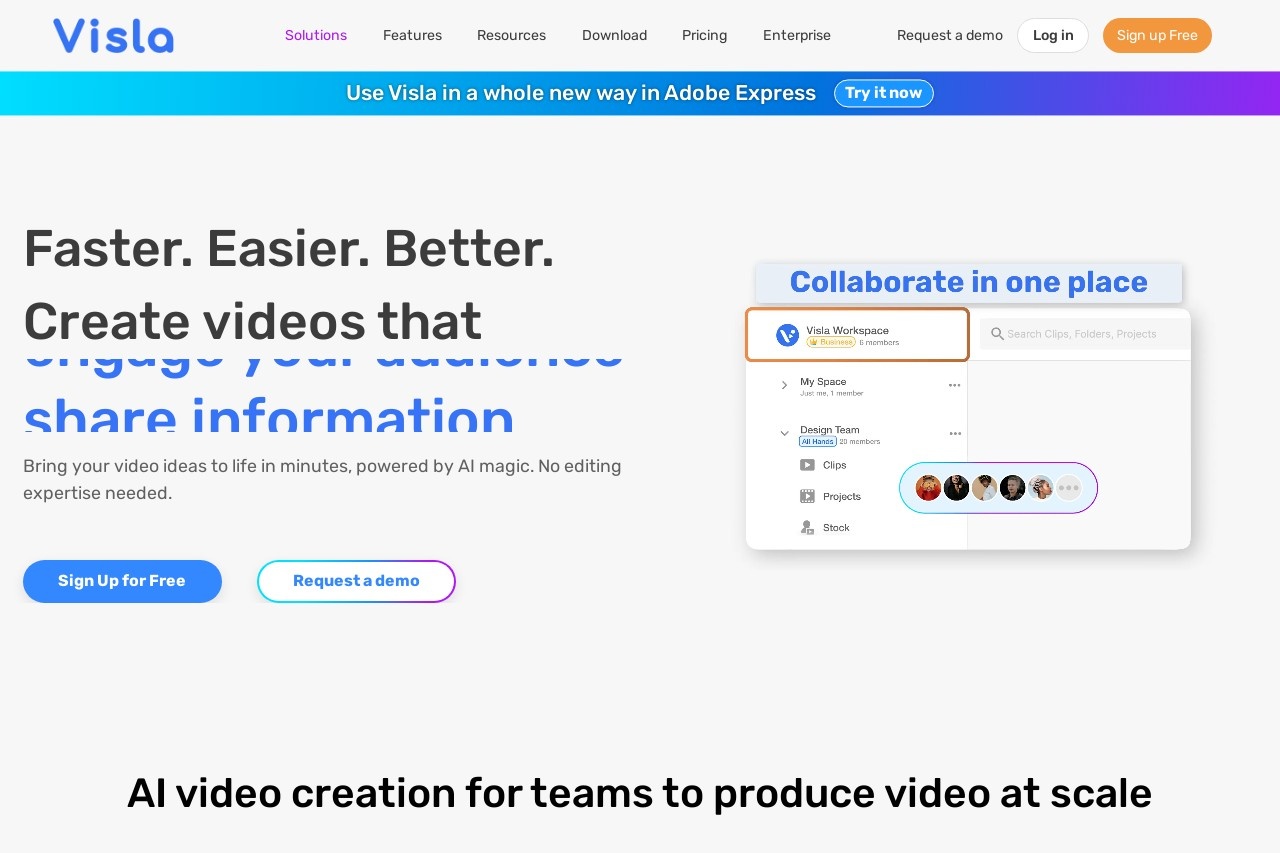1280x853 pixels.
Task: Collapse the Design Team chevron
Action: pyautogui.click(x=784, y=434)
